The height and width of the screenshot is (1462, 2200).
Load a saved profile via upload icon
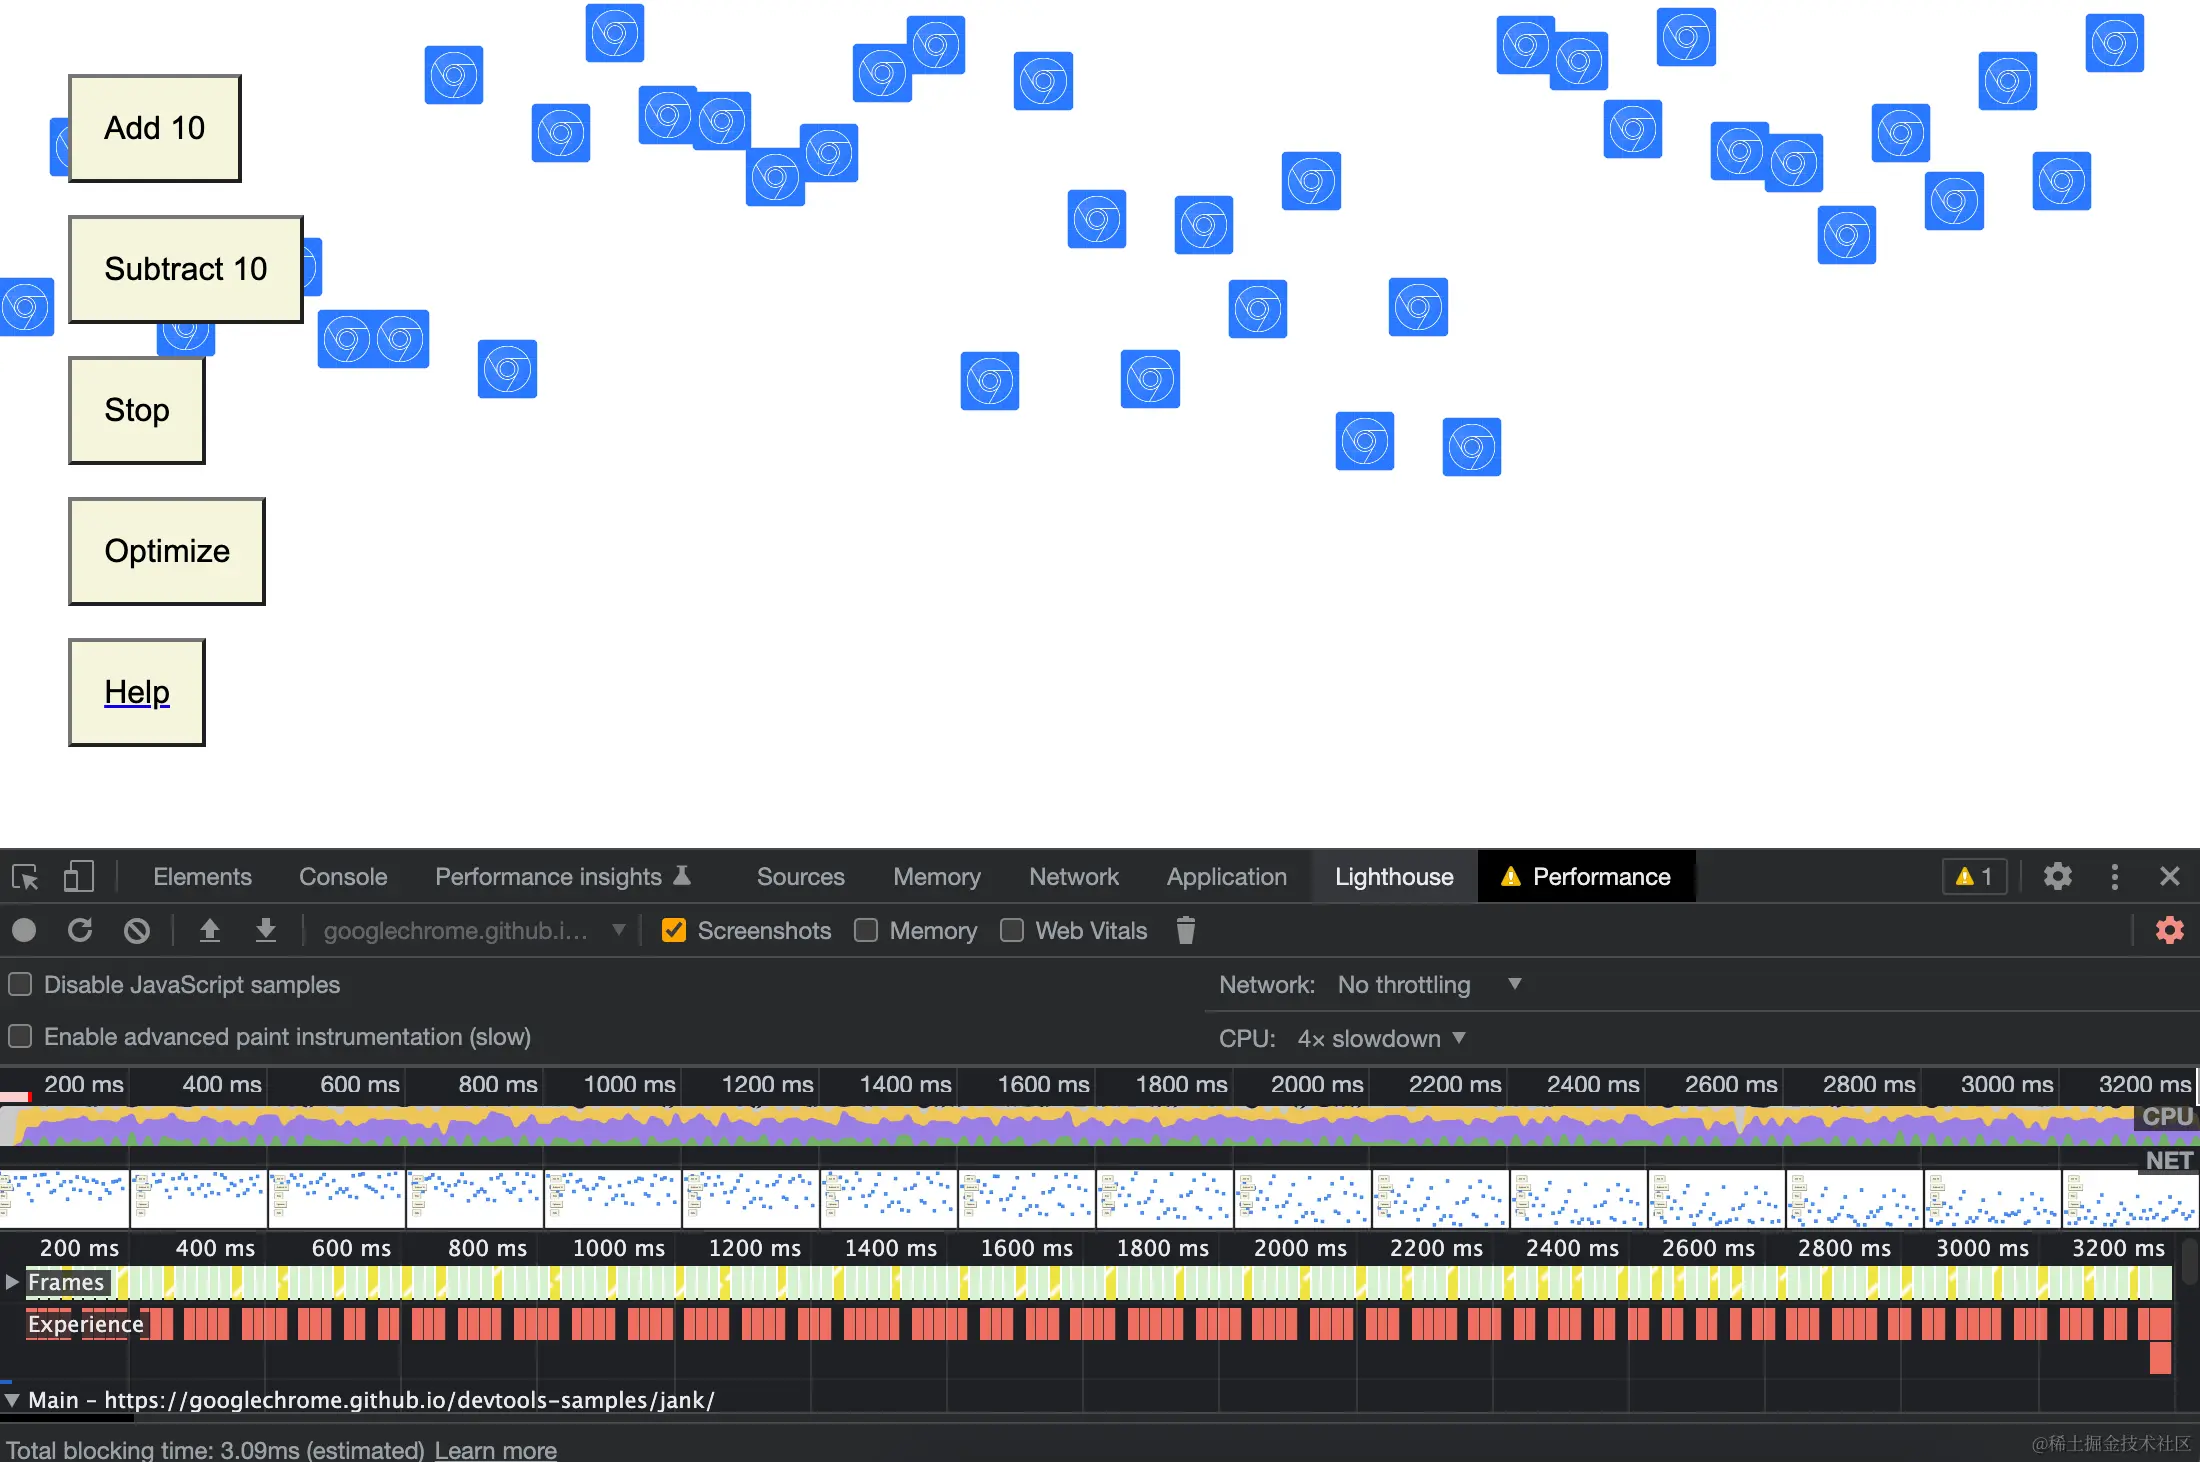click(x=210, y=930)
